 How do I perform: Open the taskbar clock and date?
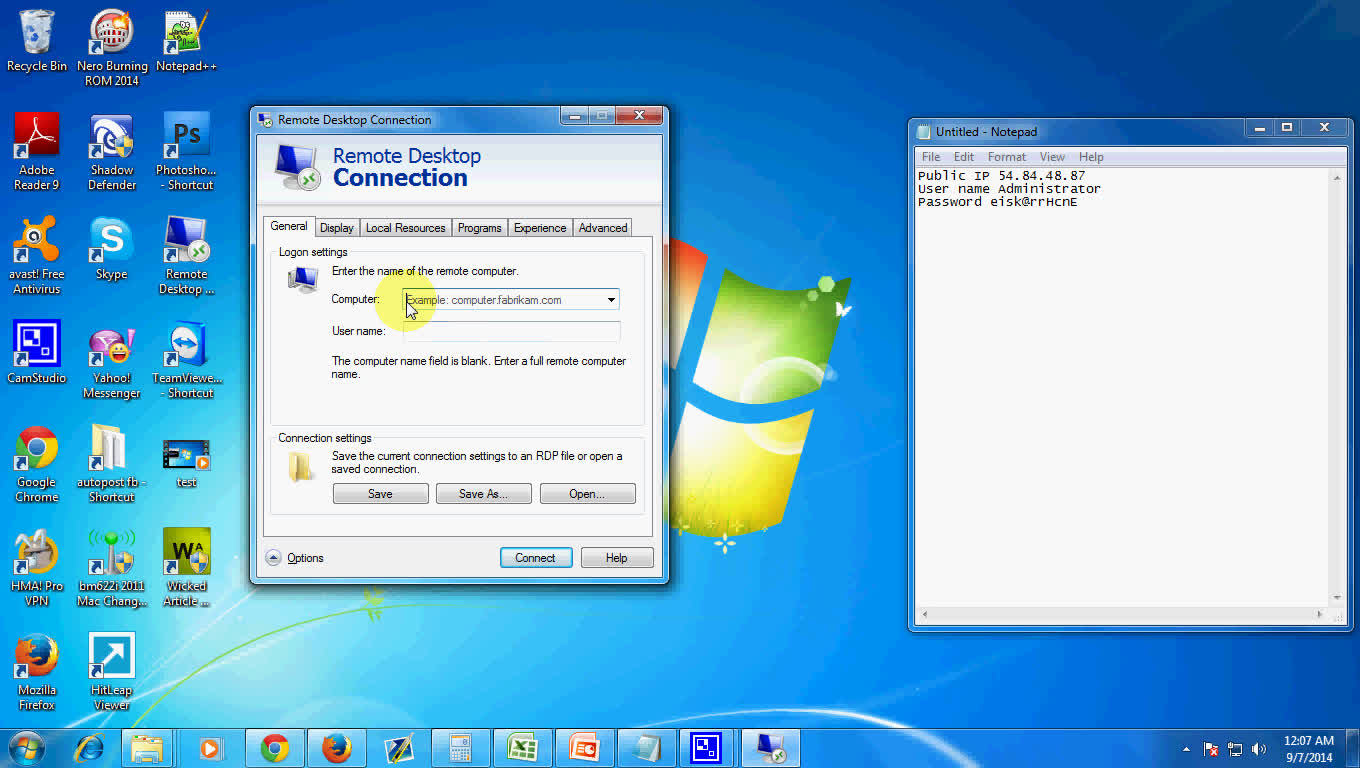click(1309, 749)
